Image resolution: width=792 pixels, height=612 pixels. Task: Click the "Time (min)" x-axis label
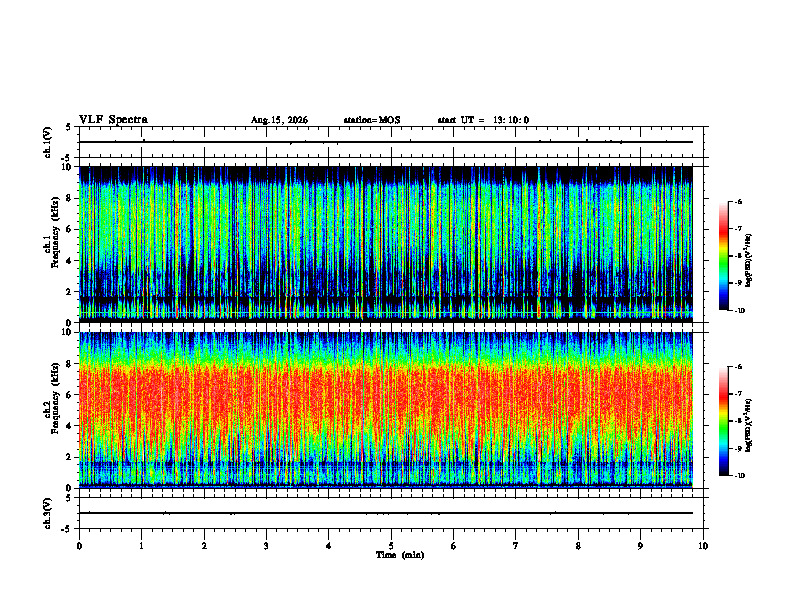point(400,555)
